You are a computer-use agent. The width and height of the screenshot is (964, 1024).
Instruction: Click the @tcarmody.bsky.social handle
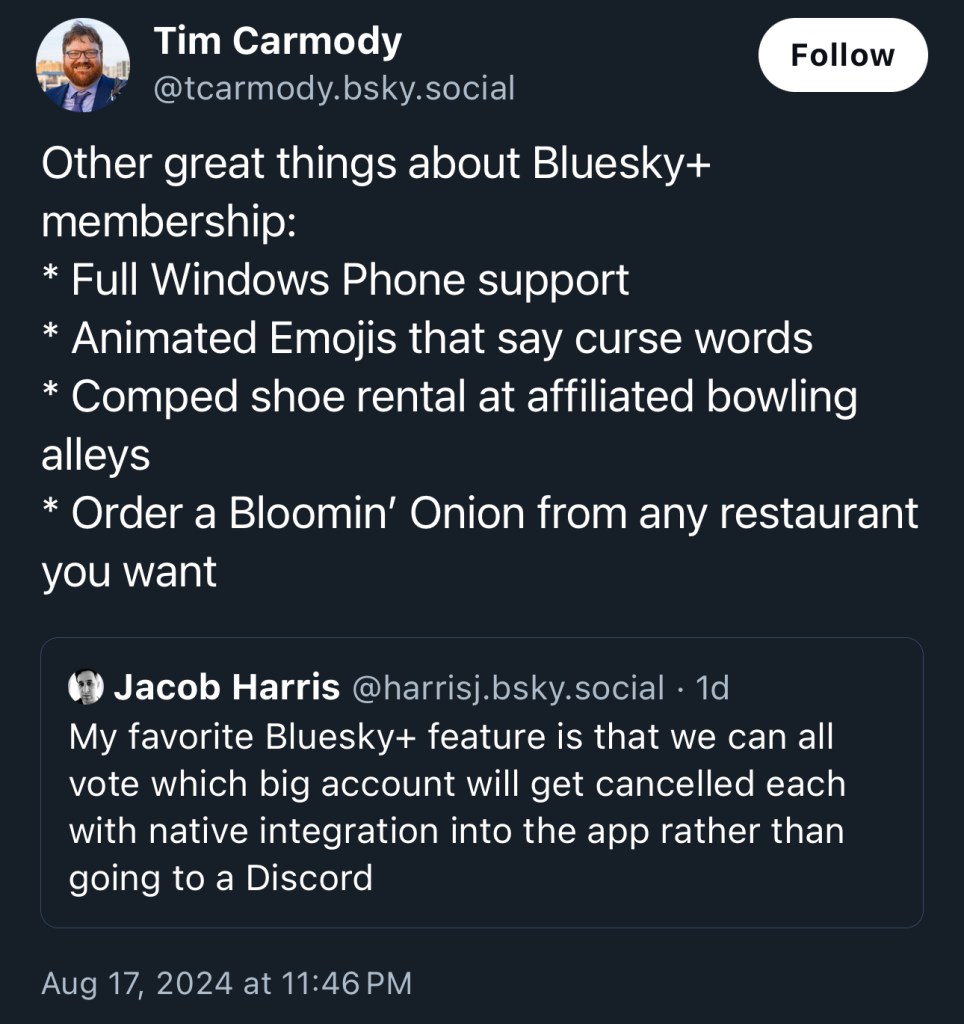334,89
